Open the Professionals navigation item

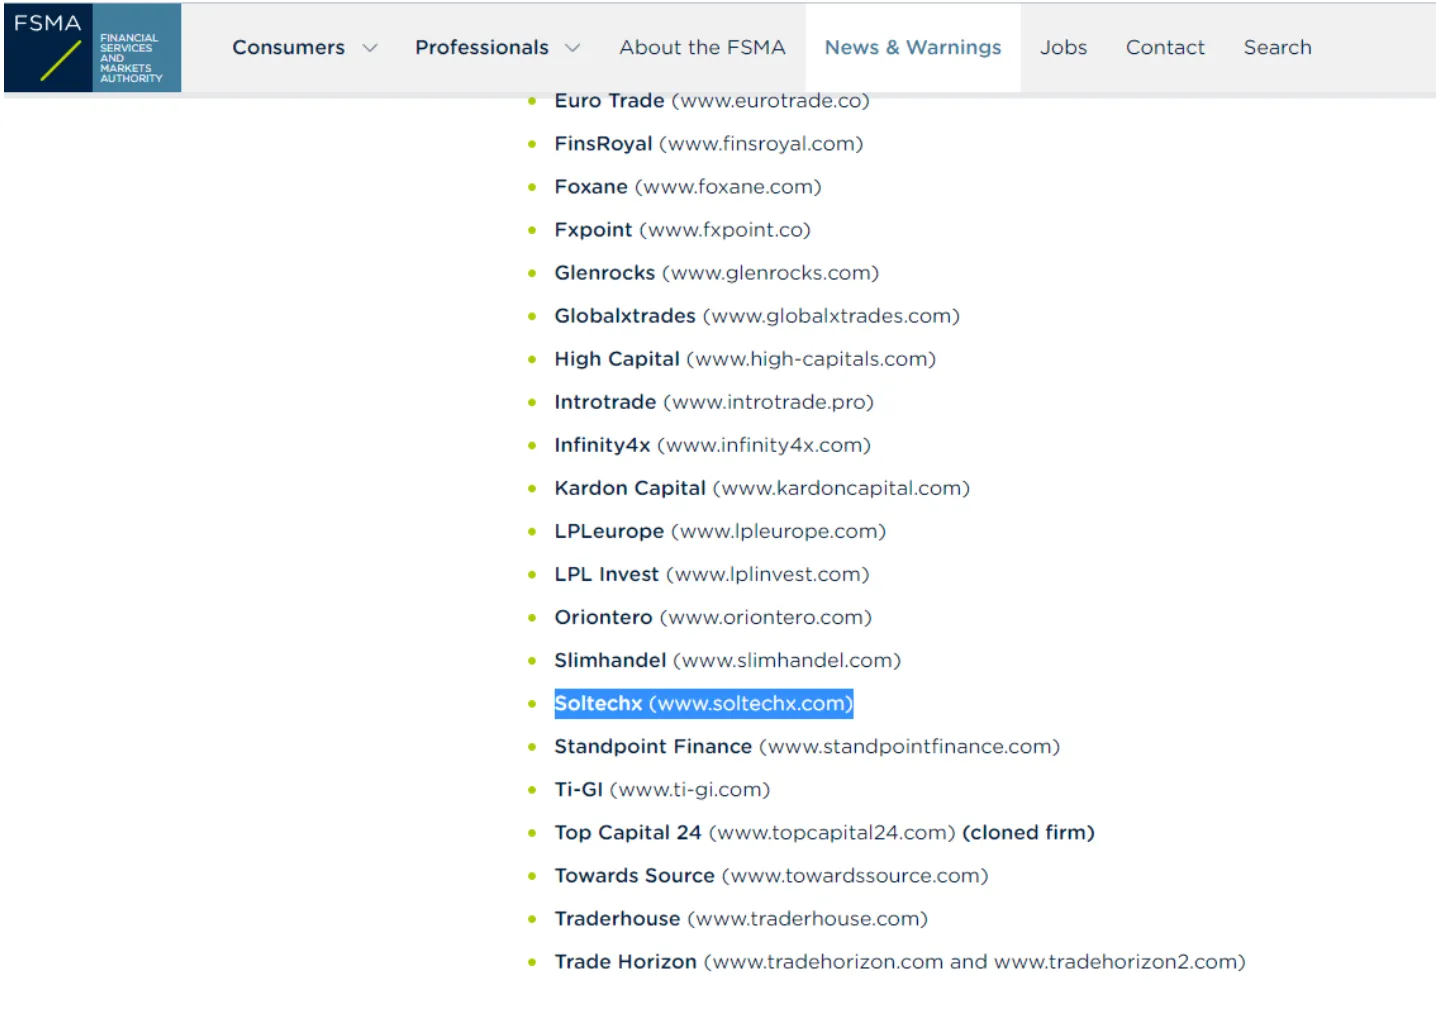[x=482, y=47]
